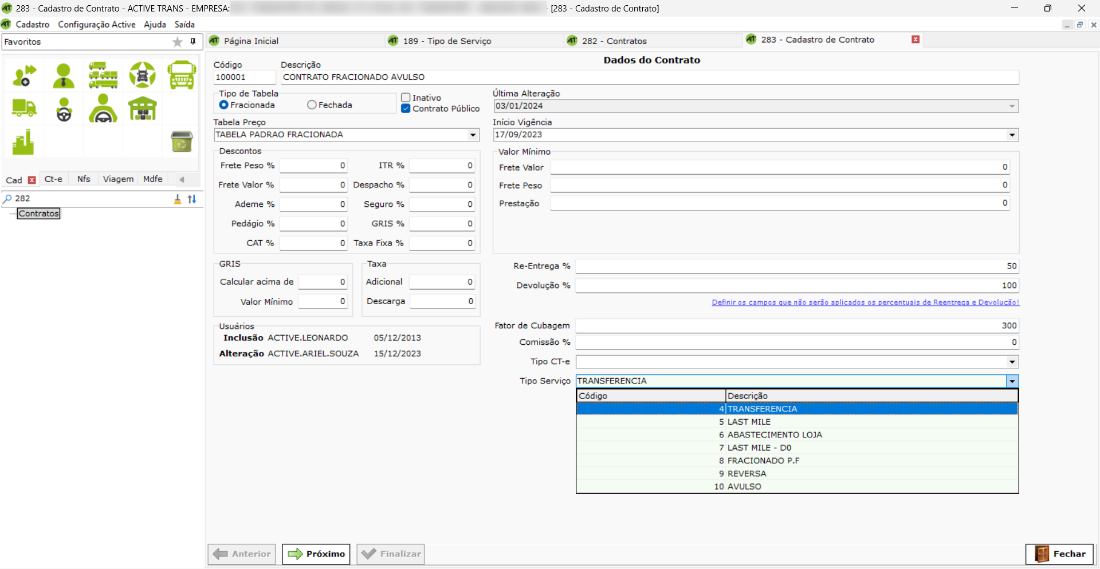Click the Descrição column header in dropdown list
This screenshot has width=1100, height=569.
coord(871,396)
